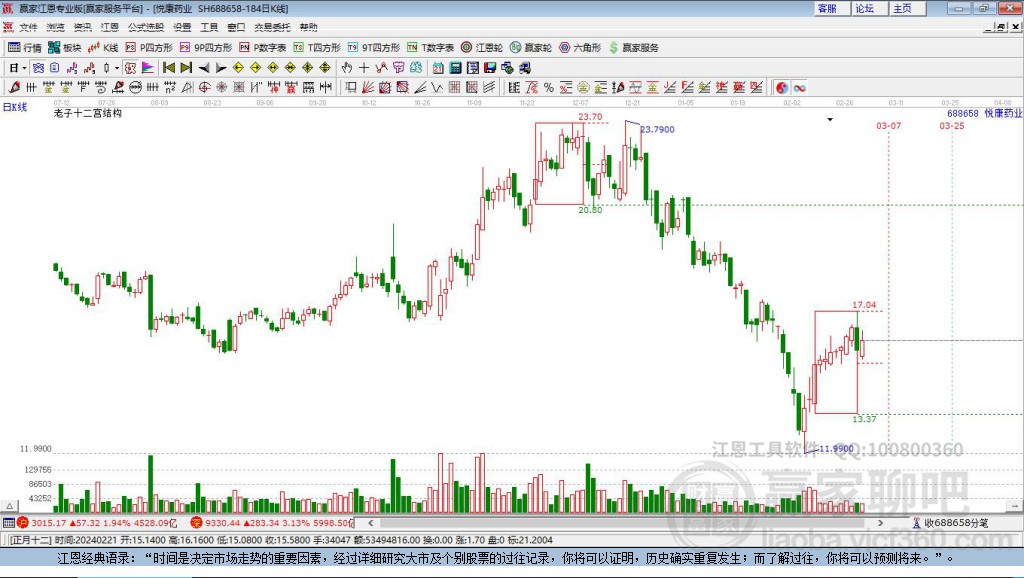Restore the inner chart child window
The width and height of the screenshot is (1024, 578).
pyautogui.click(x=1002, y=27)
